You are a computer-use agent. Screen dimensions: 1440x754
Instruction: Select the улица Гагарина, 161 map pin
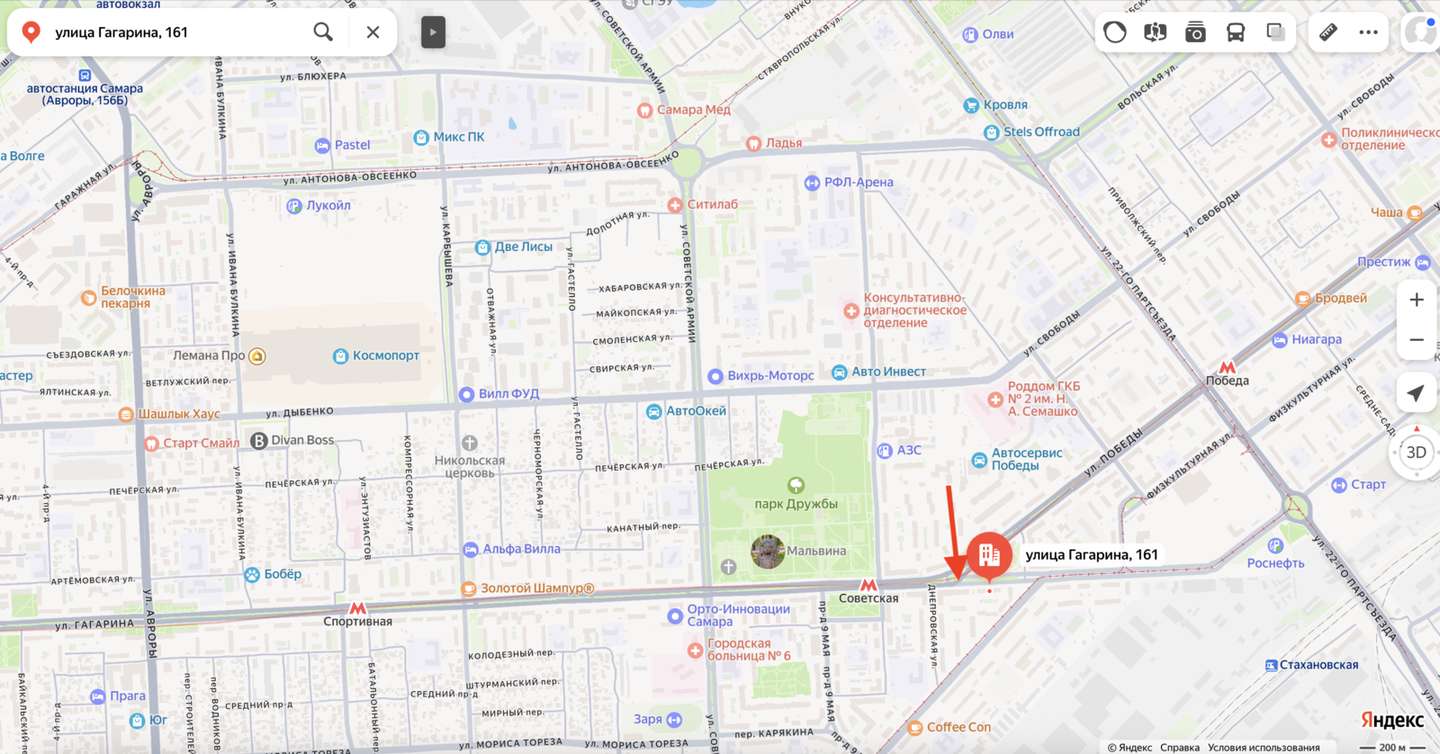989,555
